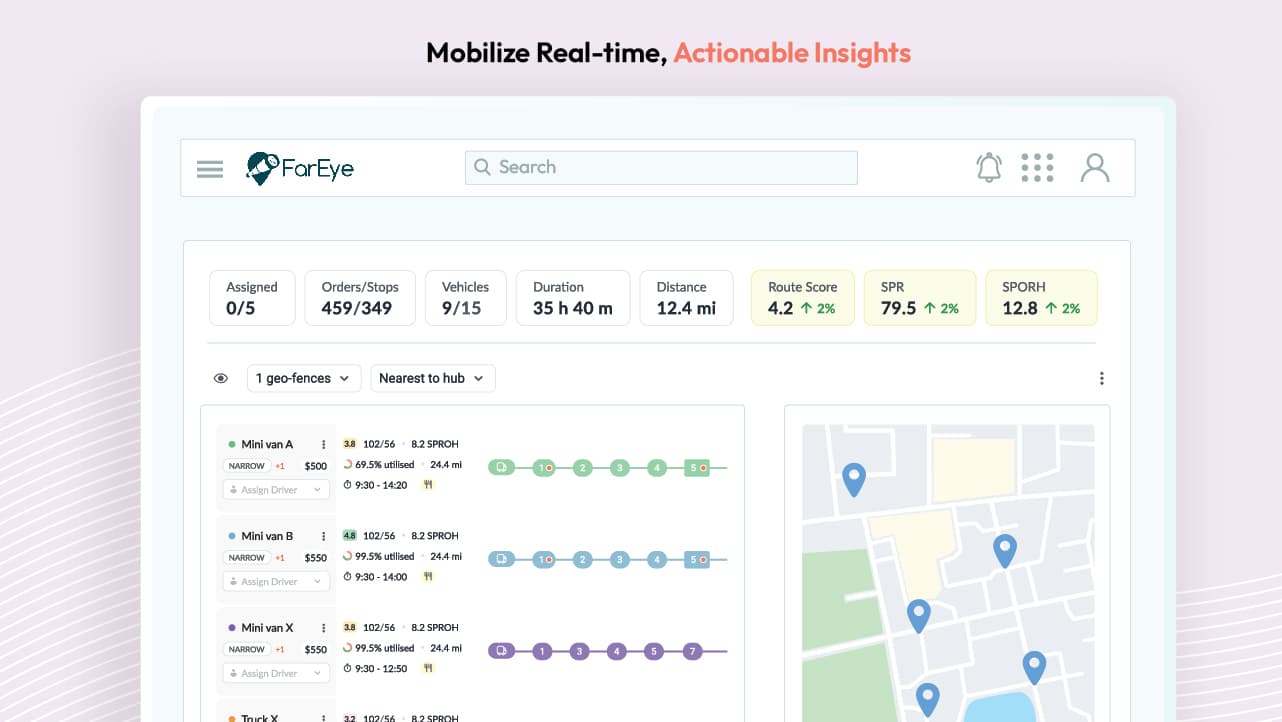
Task: Expand the 1 geo-fences dropdown
Action: pos(304,378)
